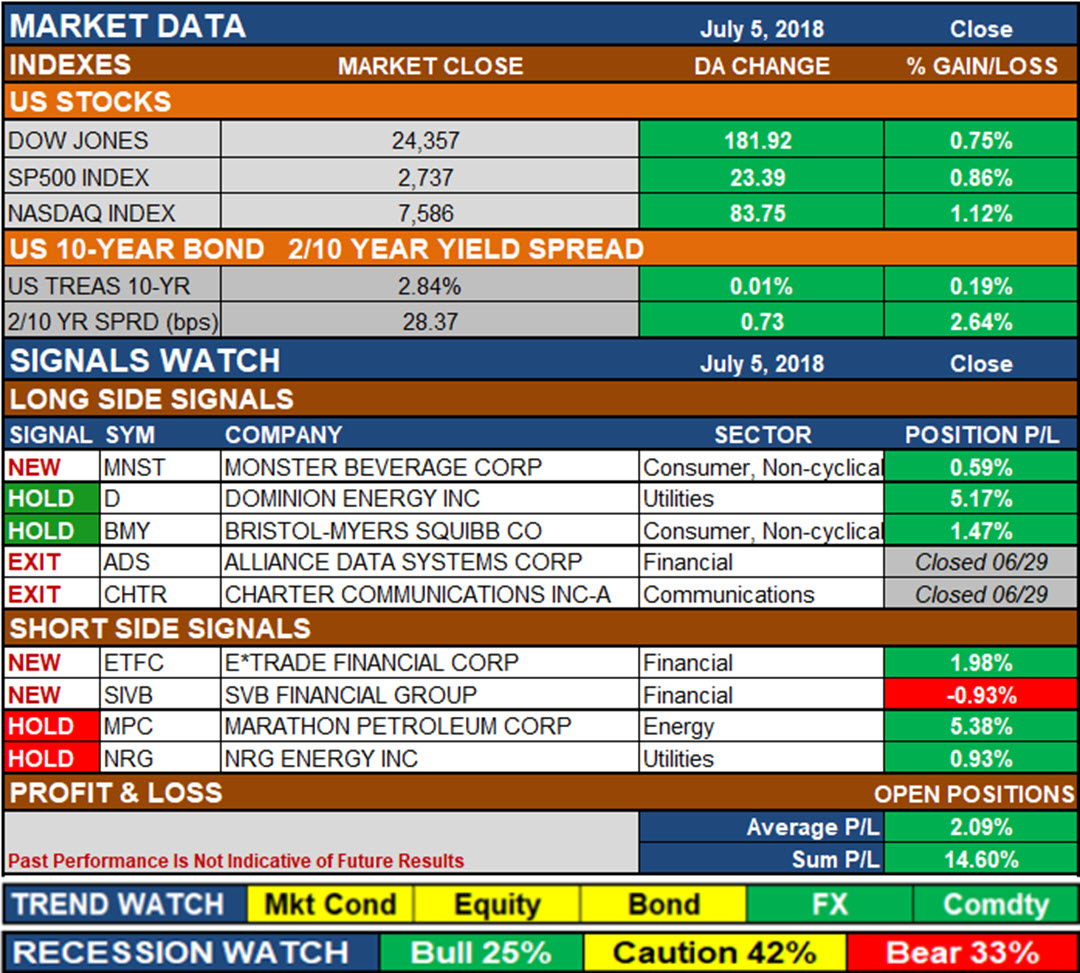
Task: Click MONSTER BEVERAGE CORP company name
Action: 383,468
